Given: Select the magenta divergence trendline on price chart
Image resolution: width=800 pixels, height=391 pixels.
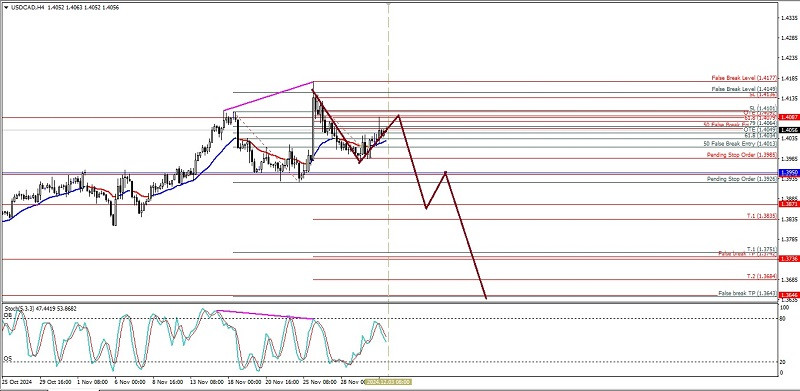Looking at the screenshot, I should pyautogui.click(x=268, y=96).
